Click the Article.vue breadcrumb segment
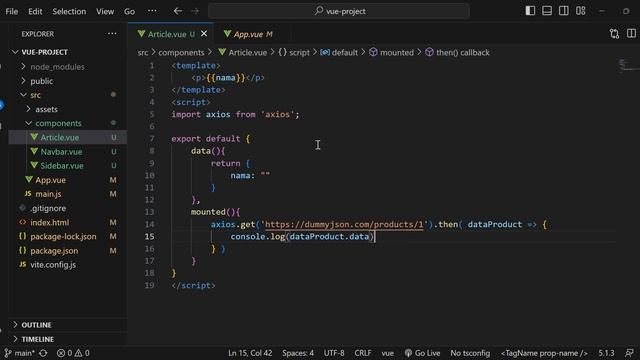 coord(242,53)
